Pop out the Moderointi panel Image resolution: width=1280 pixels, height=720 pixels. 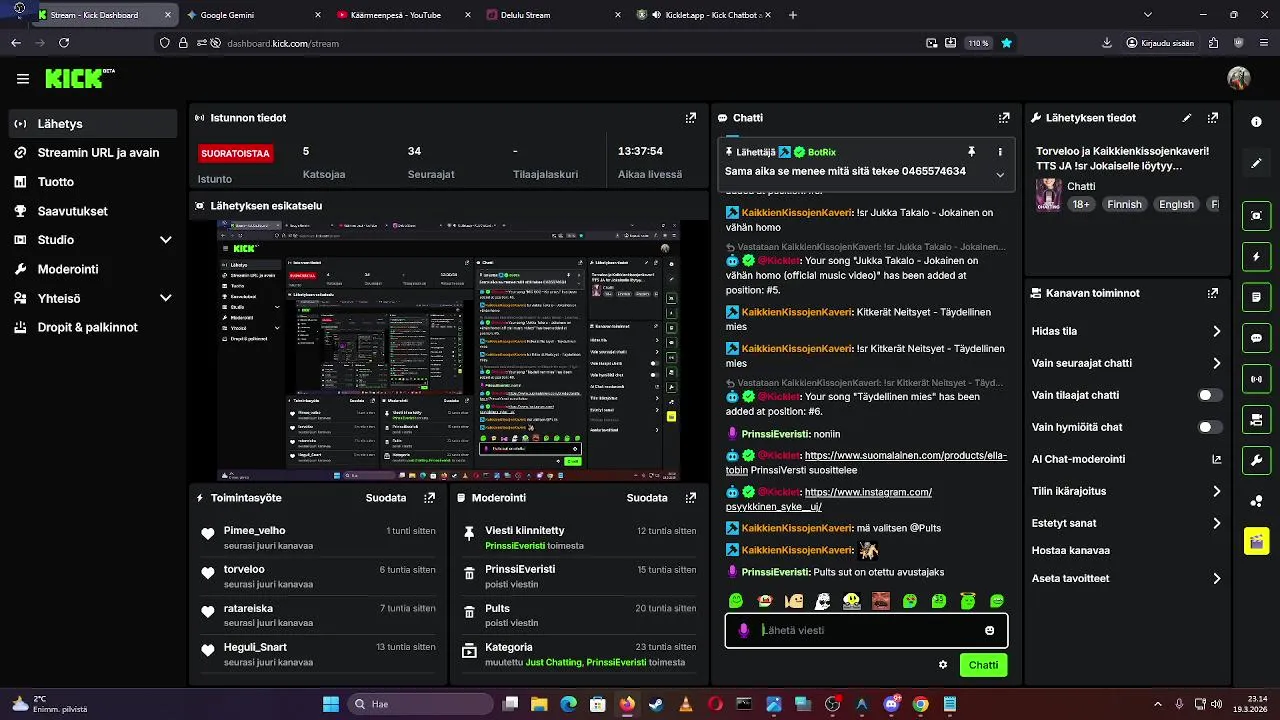click(690, 498)
